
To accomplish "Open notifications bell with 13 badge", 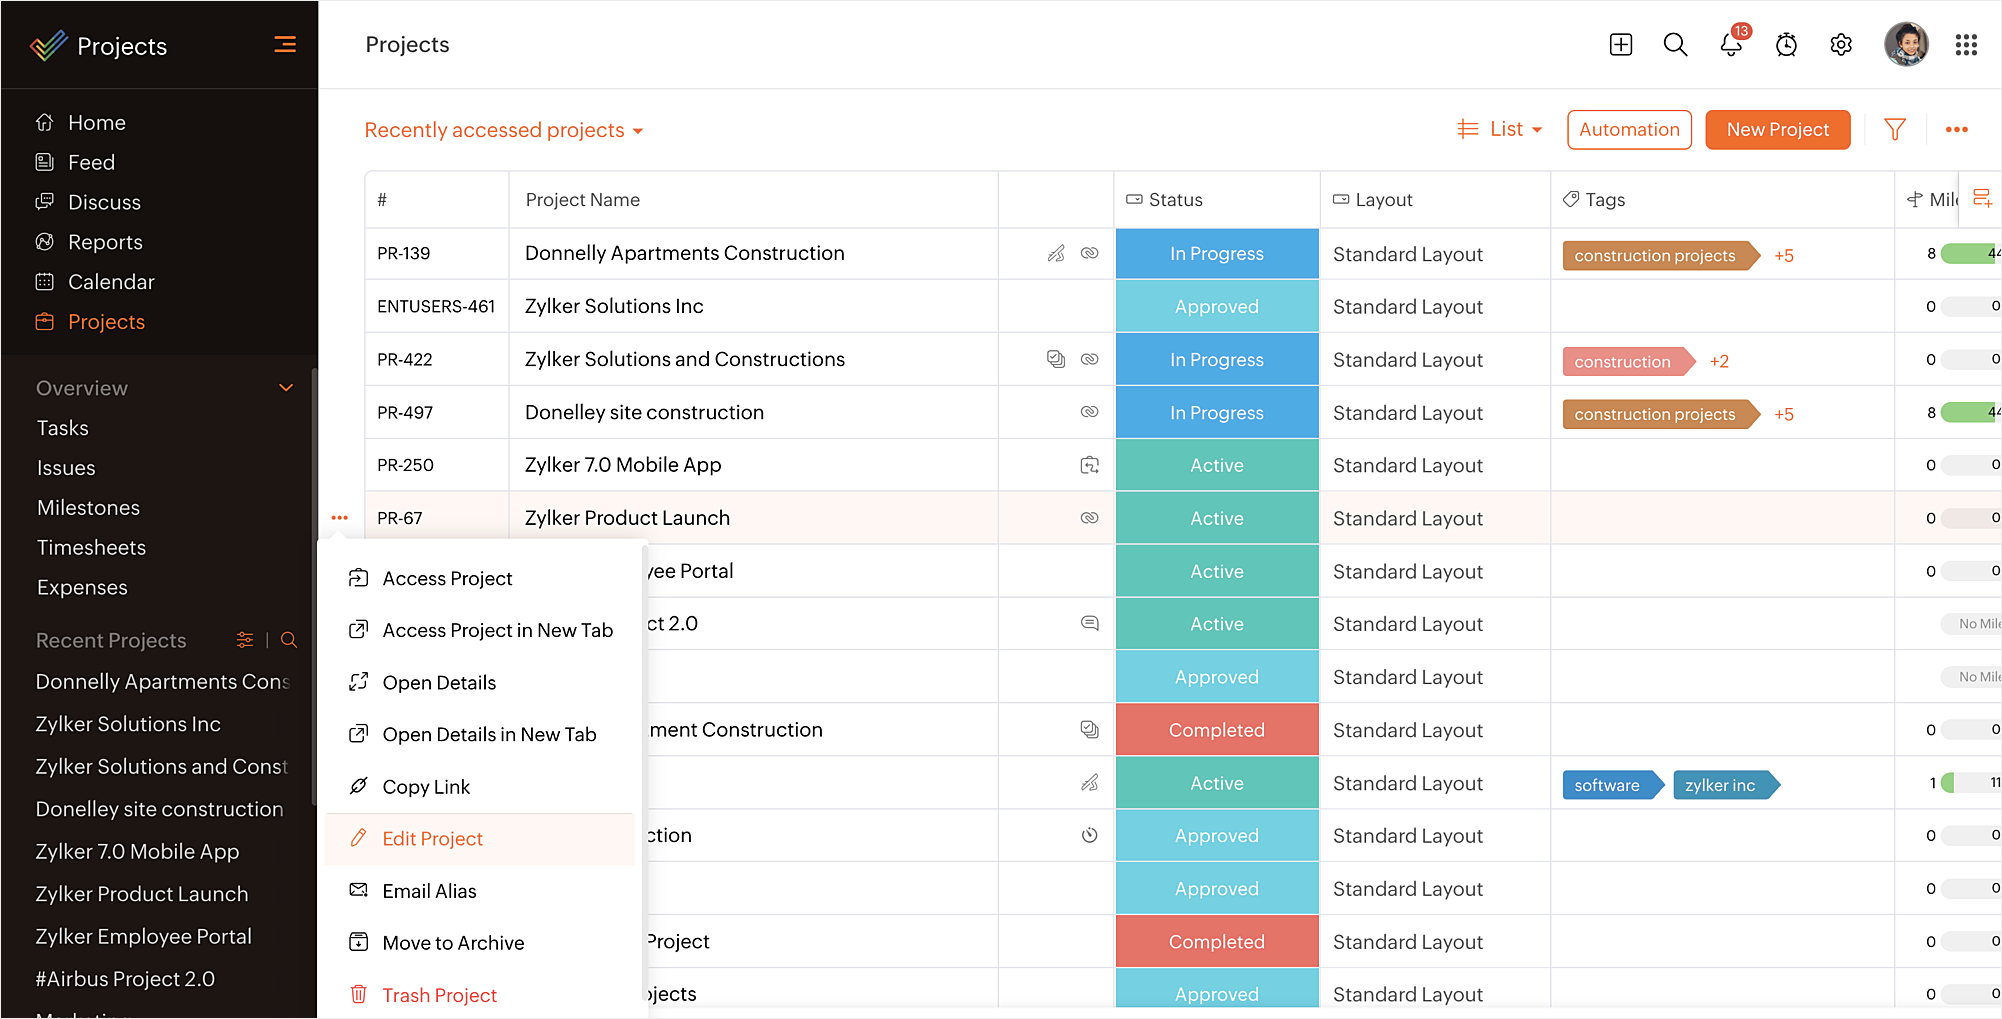I will point(1731,45).
